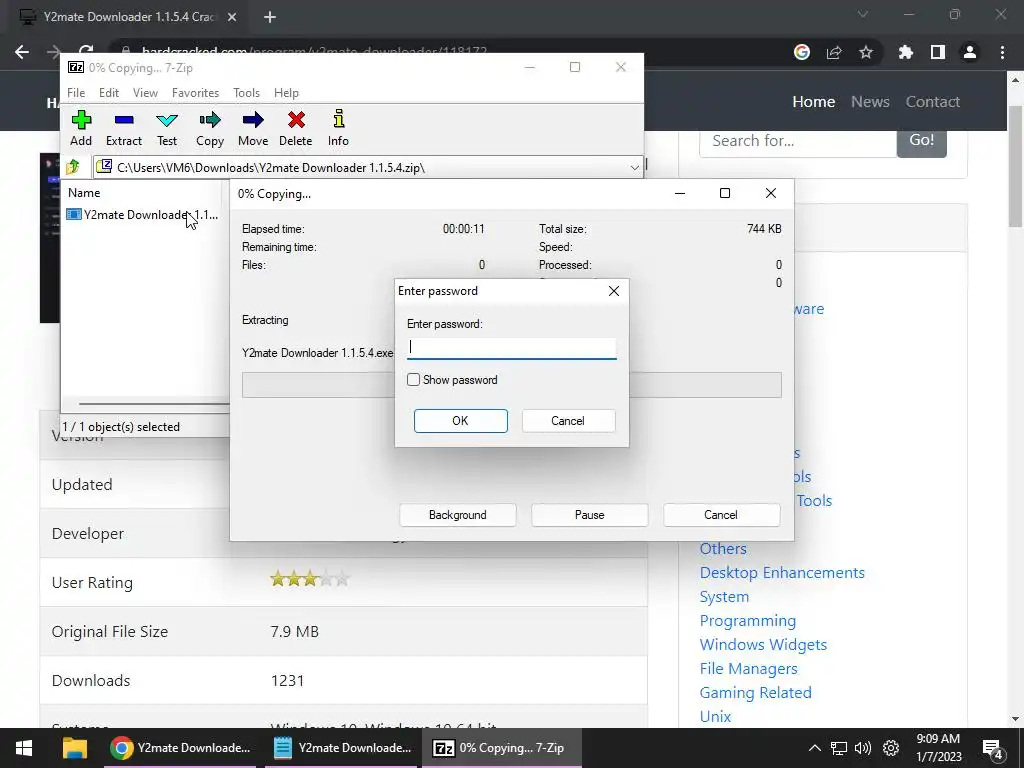1024x768 pixels.
Task: Close the Y2mate Downloader Chrome tab
Action: 232,17
